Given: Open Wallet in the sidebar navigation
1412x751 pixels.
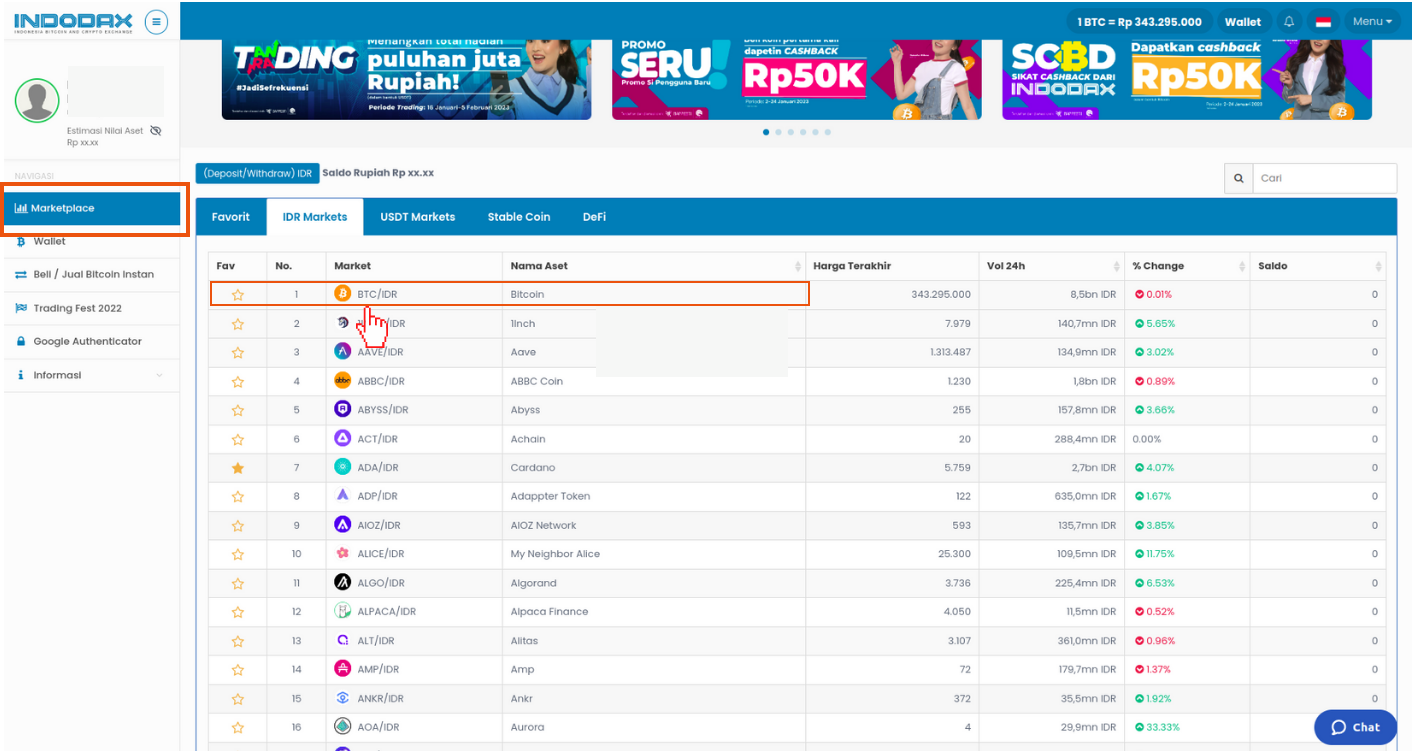Looking at the screenshot, I should [92, 241].
